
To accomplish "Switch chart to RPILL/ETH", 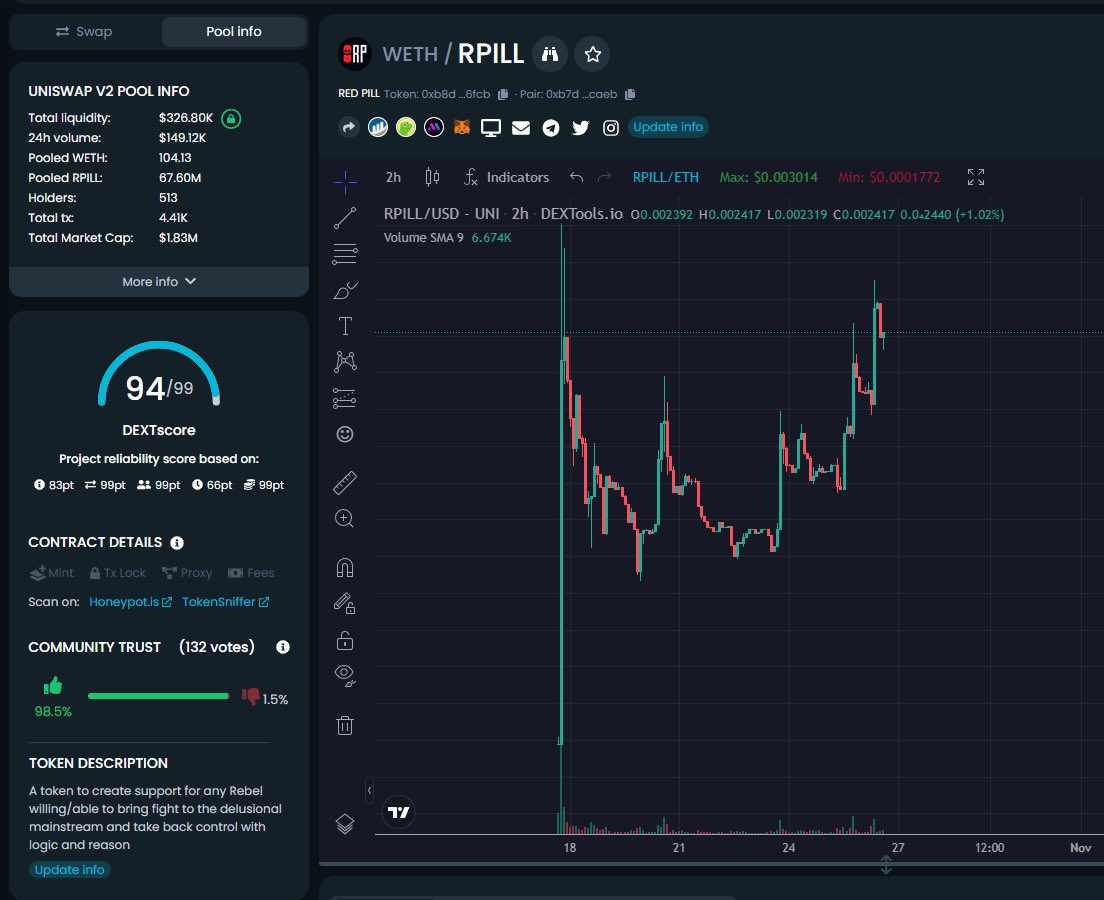I will (665, 177).
